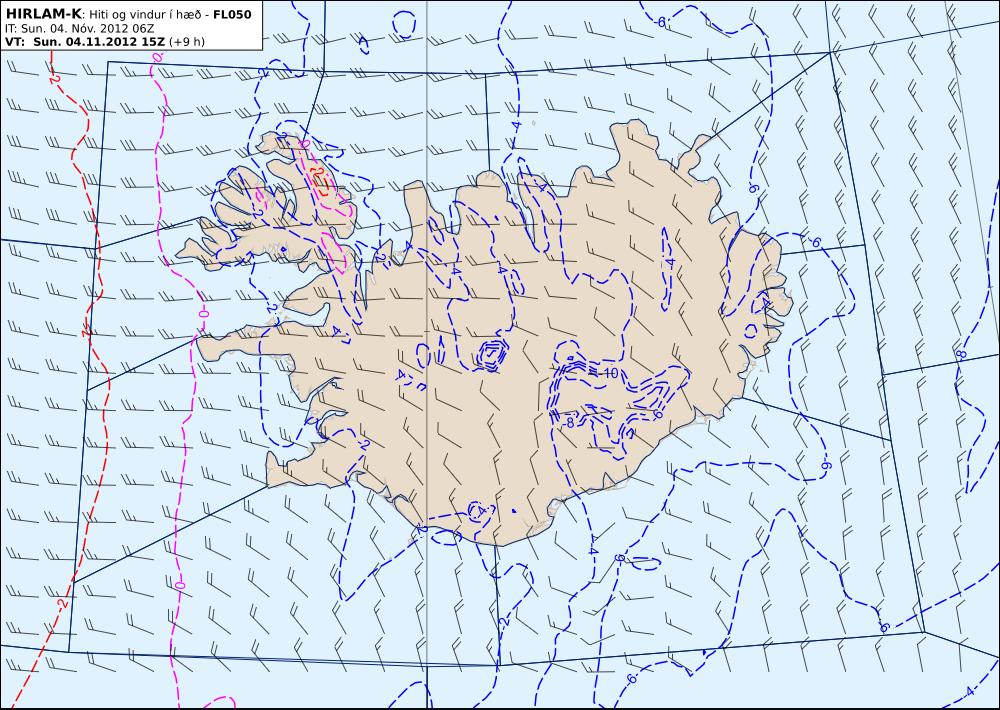
Task: Click the bold "HIRLAM-K" model name
Action: (43, 14)
